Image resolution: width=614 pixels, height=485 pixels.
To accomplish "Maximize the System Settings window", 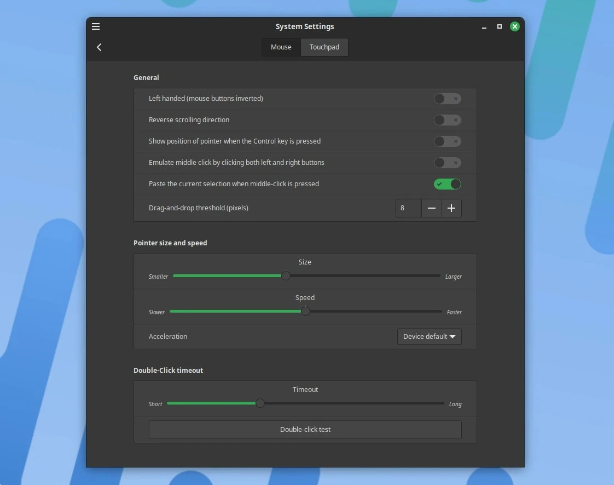I will pos(499,26).
